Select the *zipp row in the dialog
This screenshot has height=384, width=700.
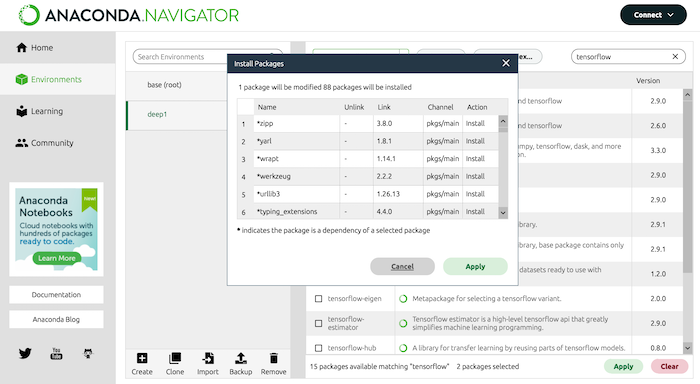click(x=368, y=124)
